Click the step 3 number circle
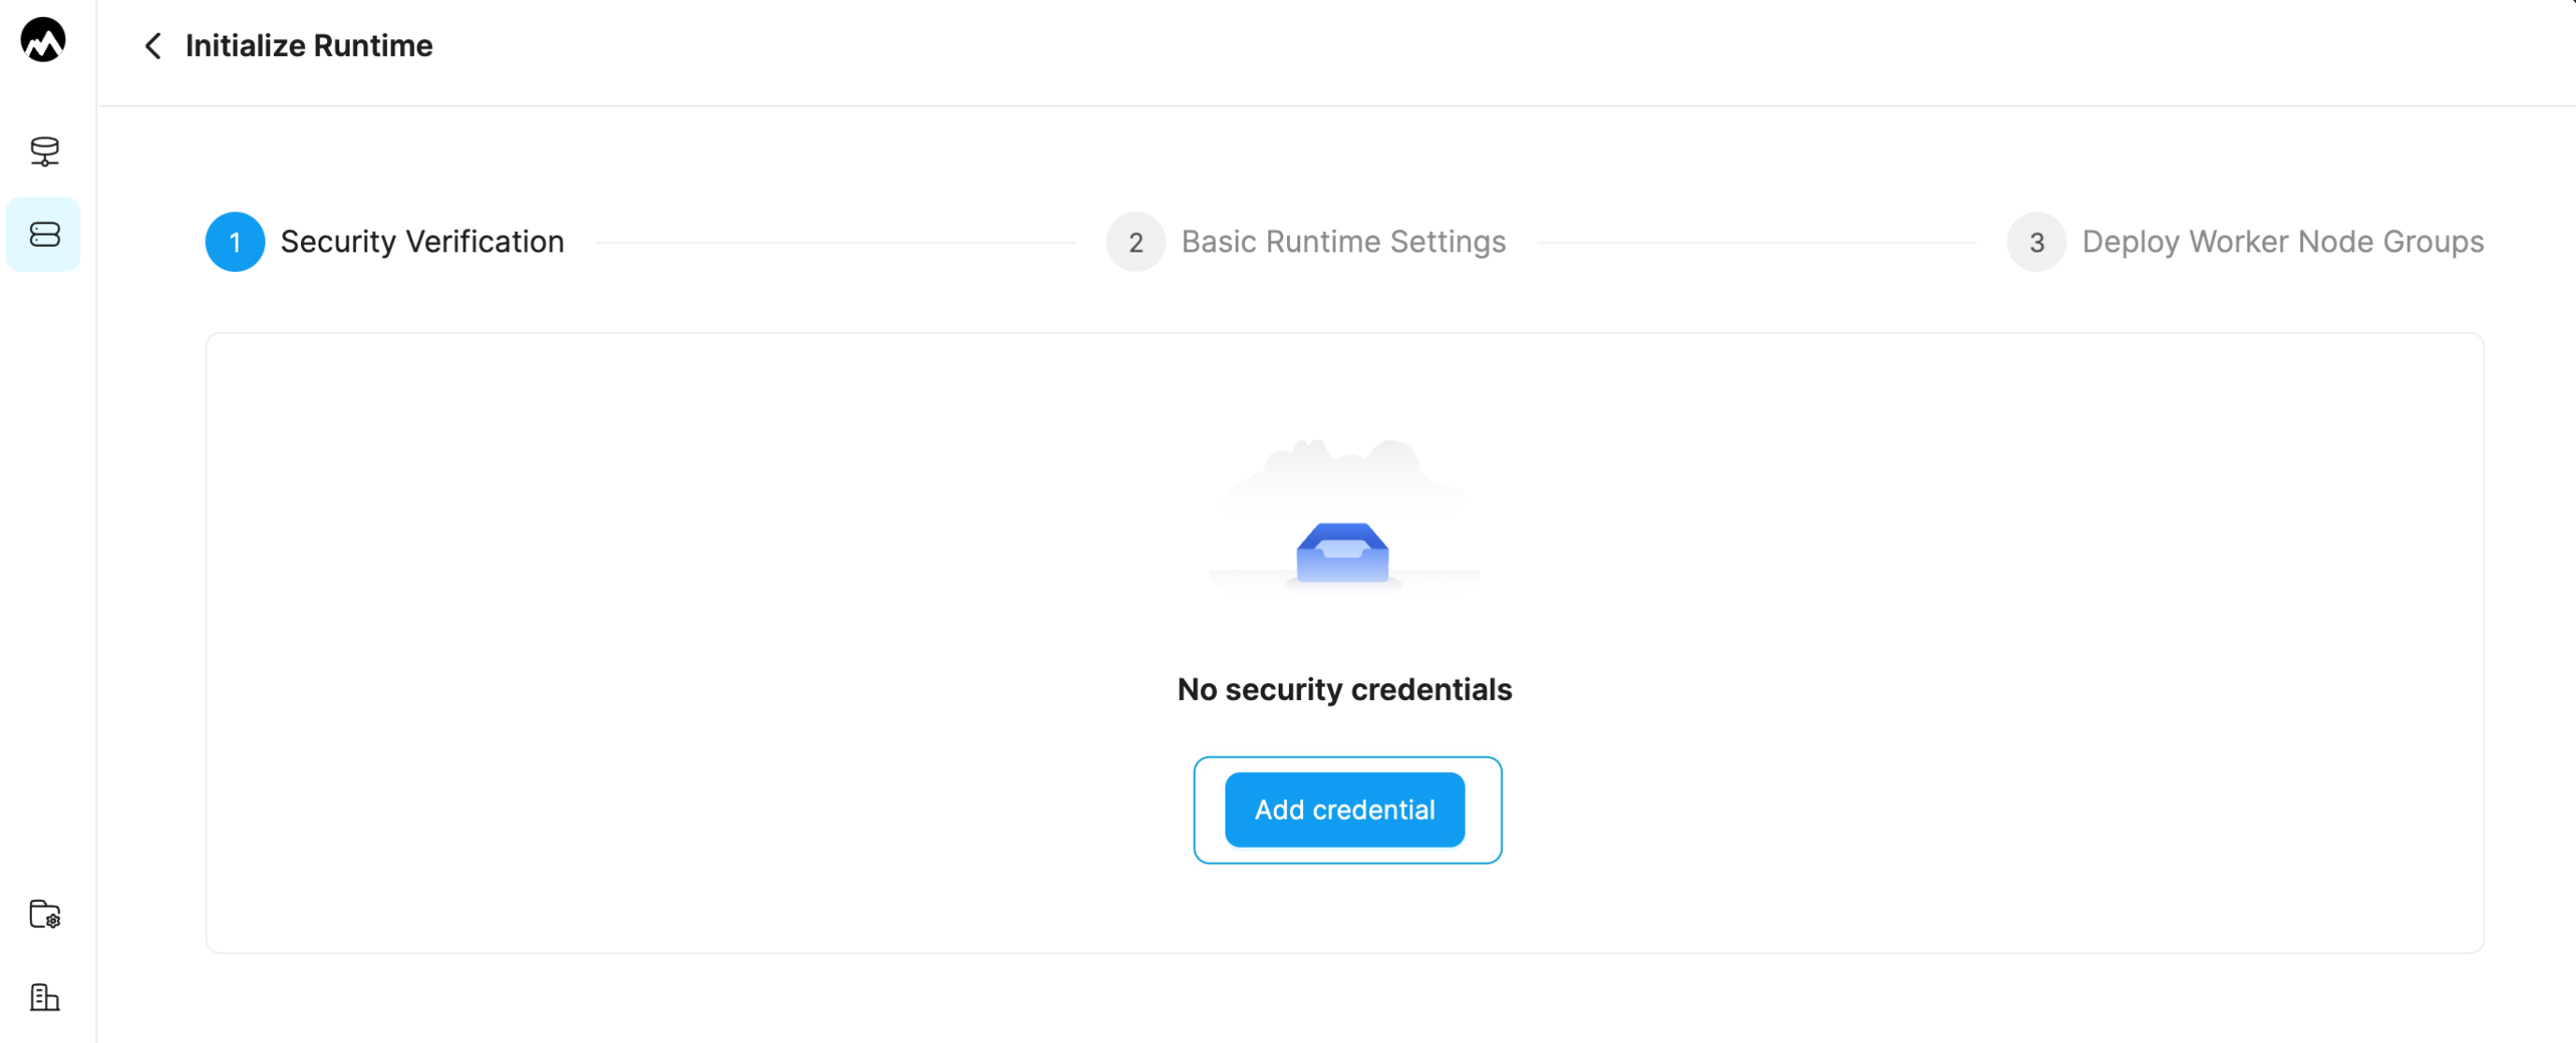Image resolution: width=2576 pixels, height=1043 pixels. [2036, 242]
